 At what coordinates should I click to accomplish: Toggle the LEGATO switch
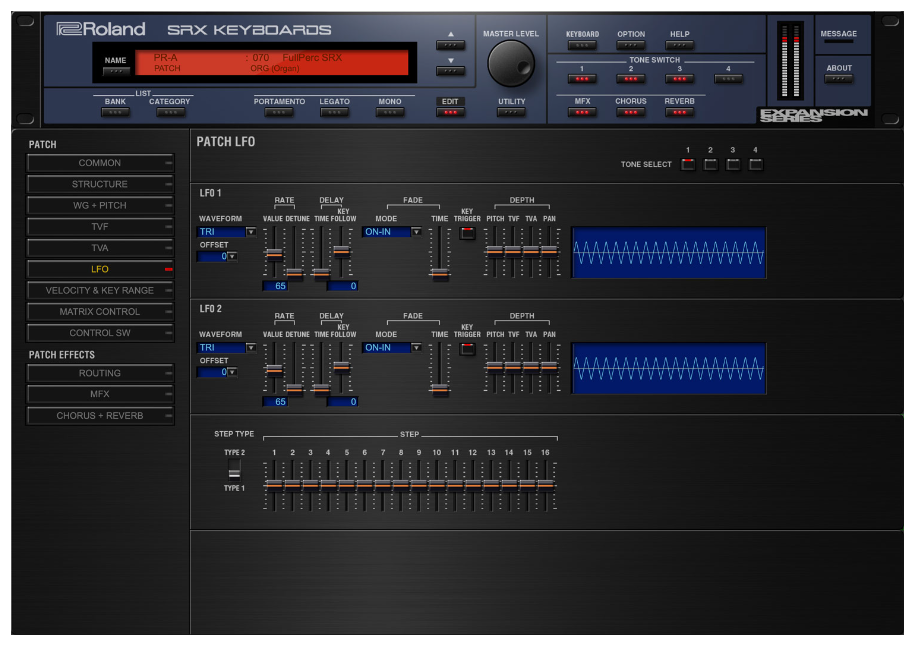coord(334,112)
